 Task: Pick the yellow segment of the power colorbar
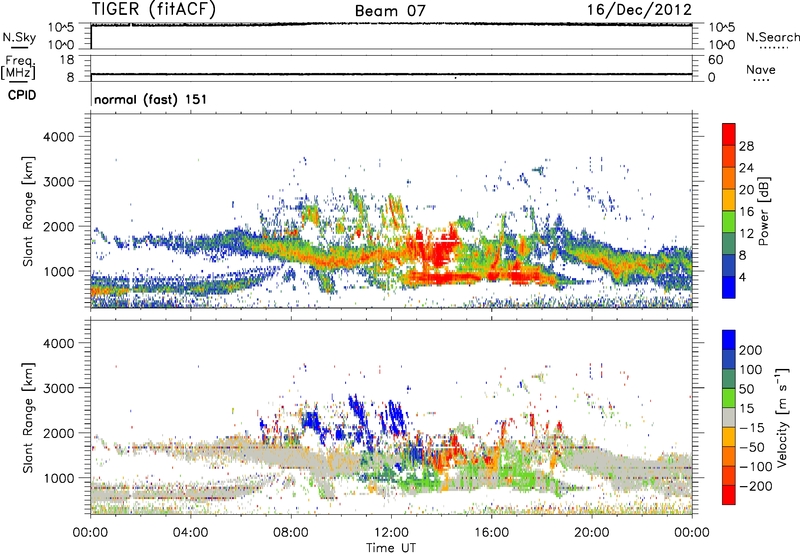point(729,199)
